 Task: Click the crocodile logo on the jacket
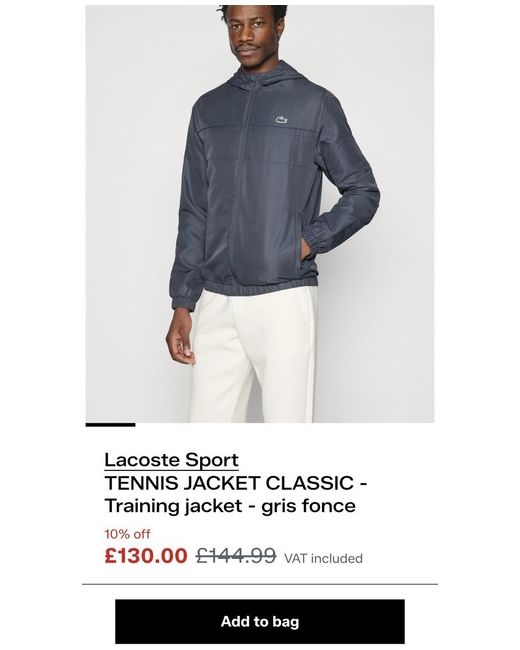tap(282, 120)
